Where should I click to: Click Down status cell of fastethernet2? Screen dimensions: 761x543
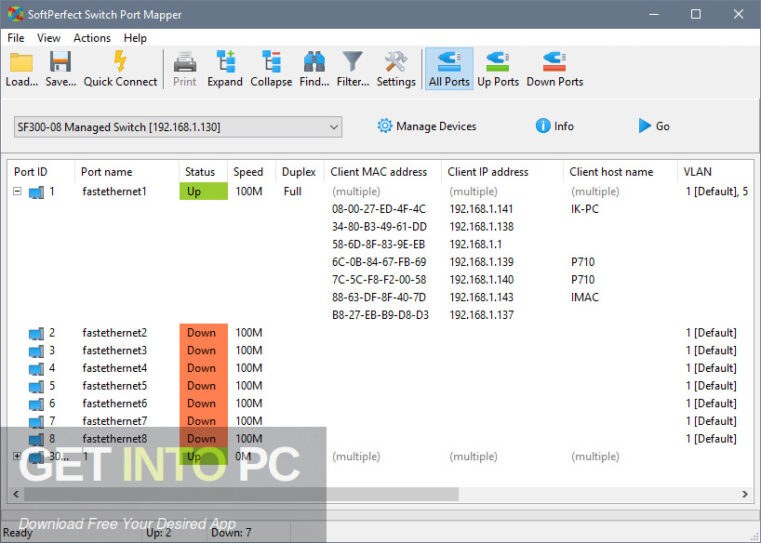click(203, 332)
